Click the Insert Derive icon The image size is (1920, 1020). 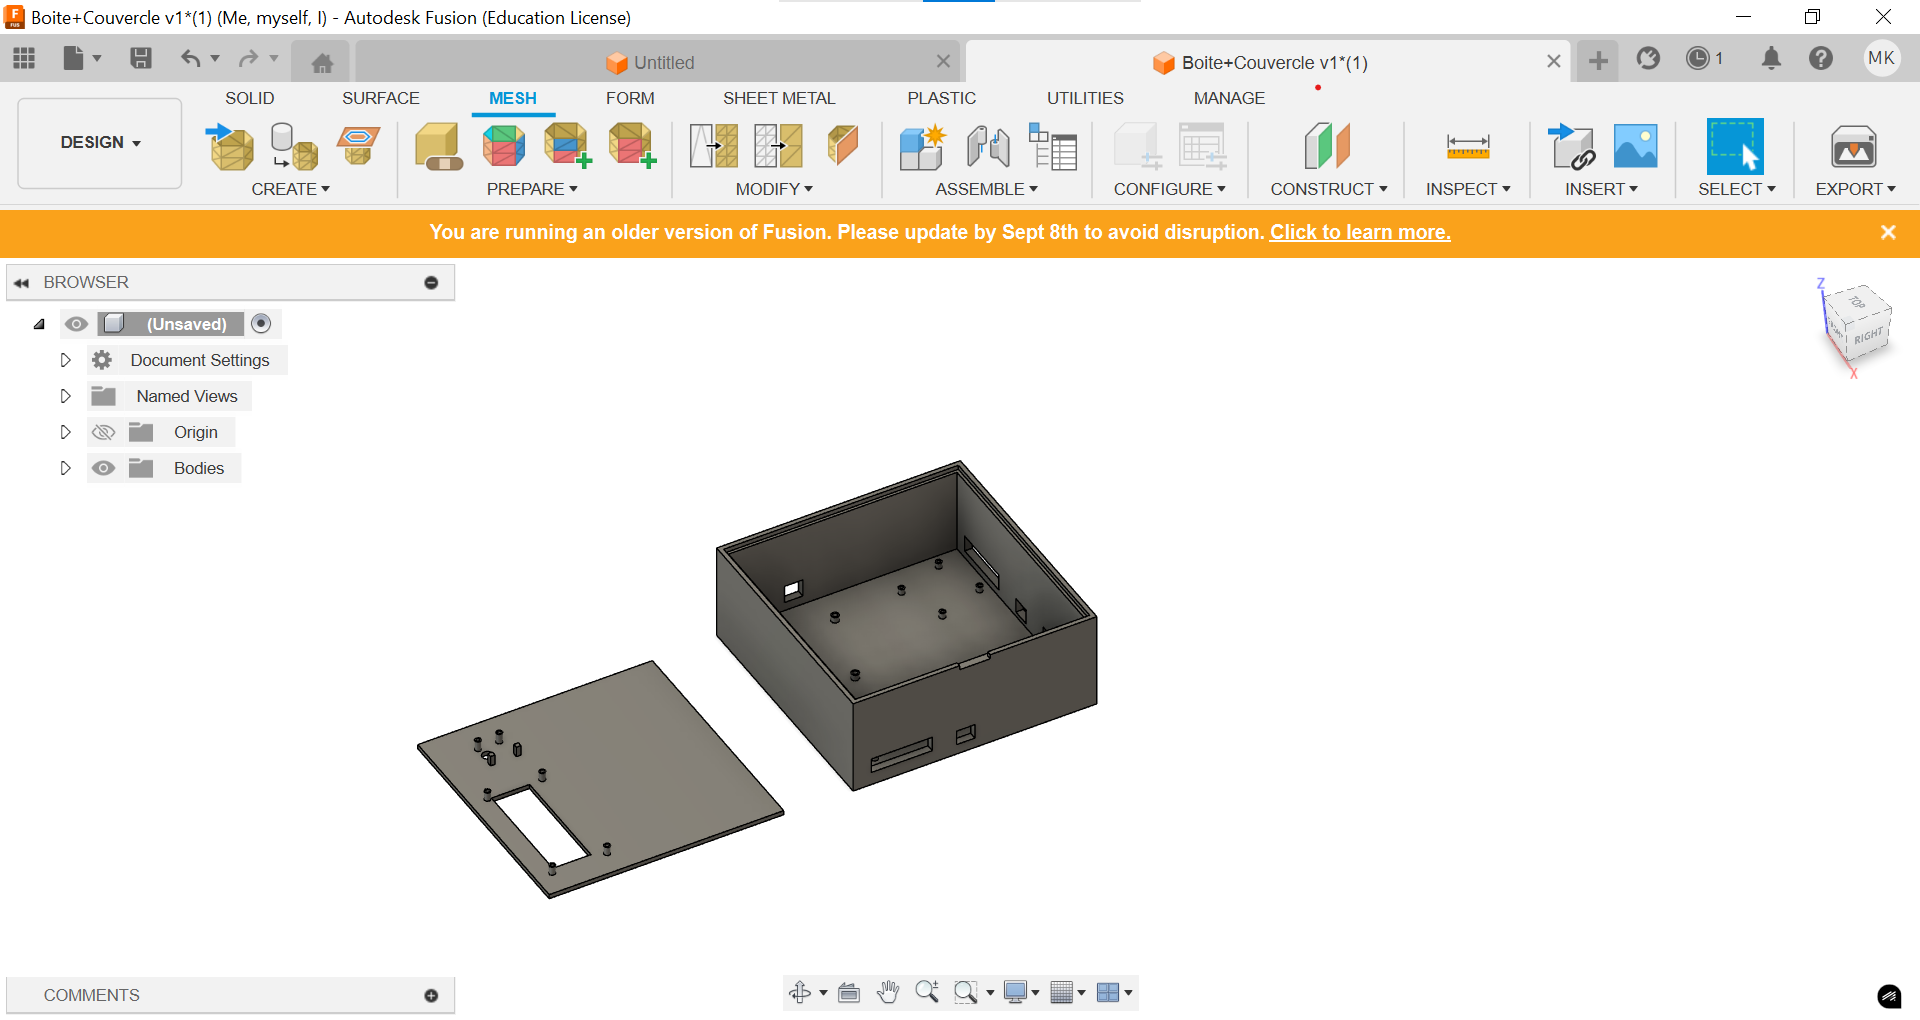1571,146
